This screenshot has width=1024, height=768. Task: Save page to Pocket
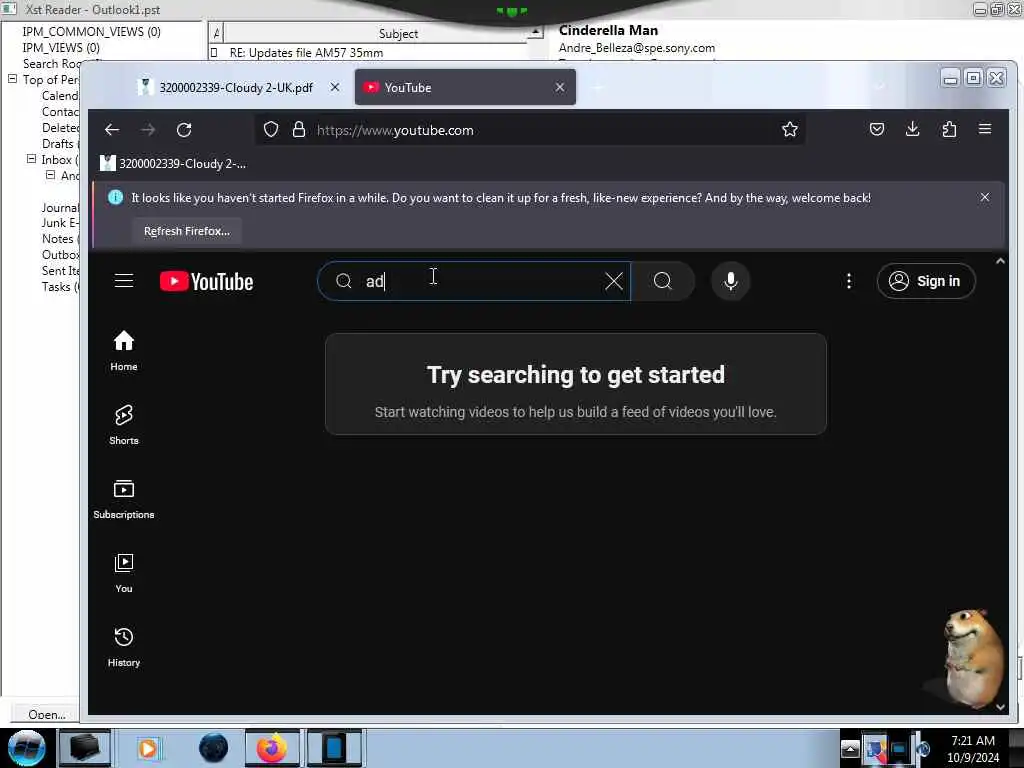[876, 129]
